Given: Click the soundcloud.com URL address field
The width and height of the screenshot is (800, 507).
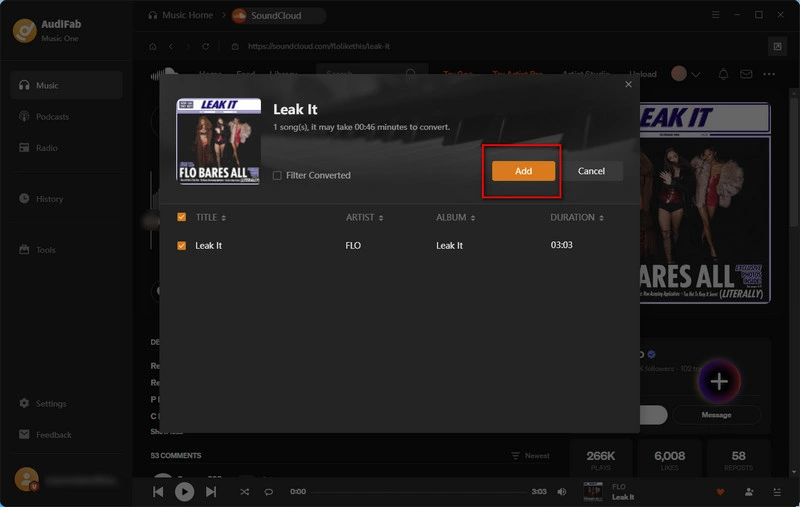Looking at the screenshot, I should coord(319,46).
